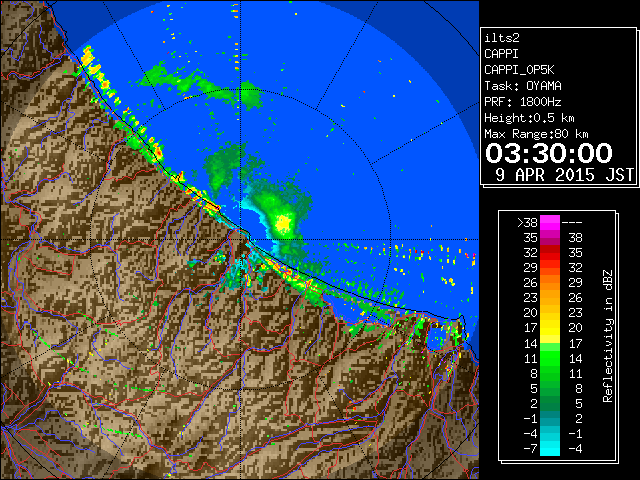Select the 'CAPPI' product type text
The width and height of the screenshot is (640, 480).
tap(501, 54)
